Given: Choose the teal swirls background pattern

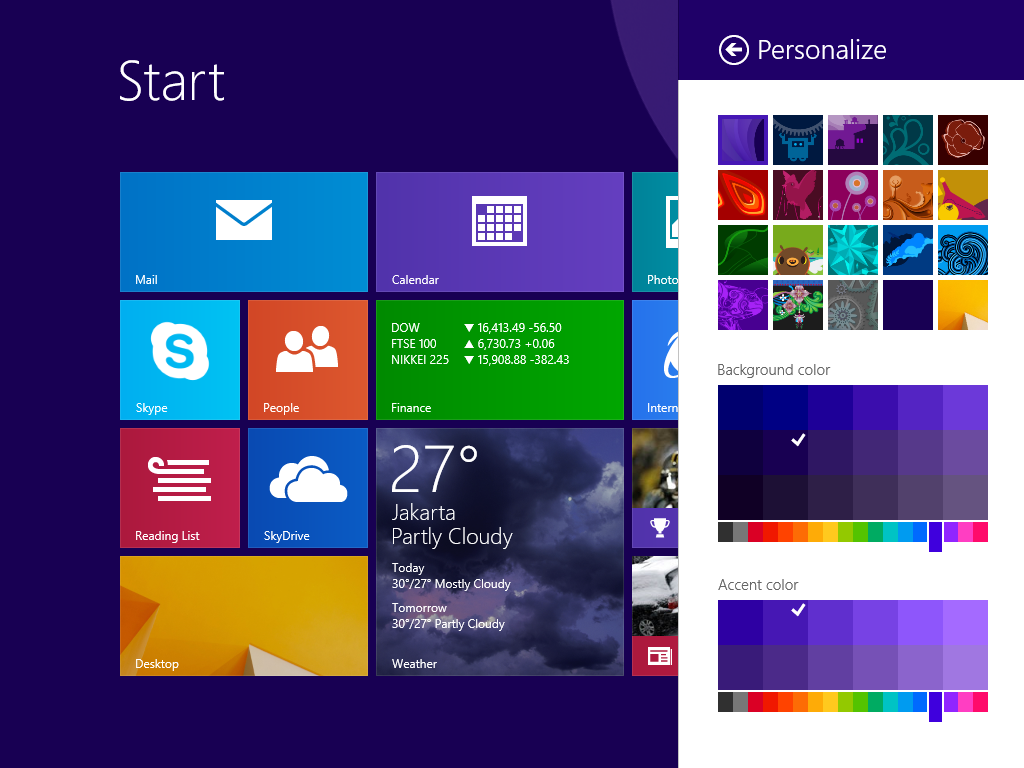Looking at the screenshot, I should (x=908, y=140).
